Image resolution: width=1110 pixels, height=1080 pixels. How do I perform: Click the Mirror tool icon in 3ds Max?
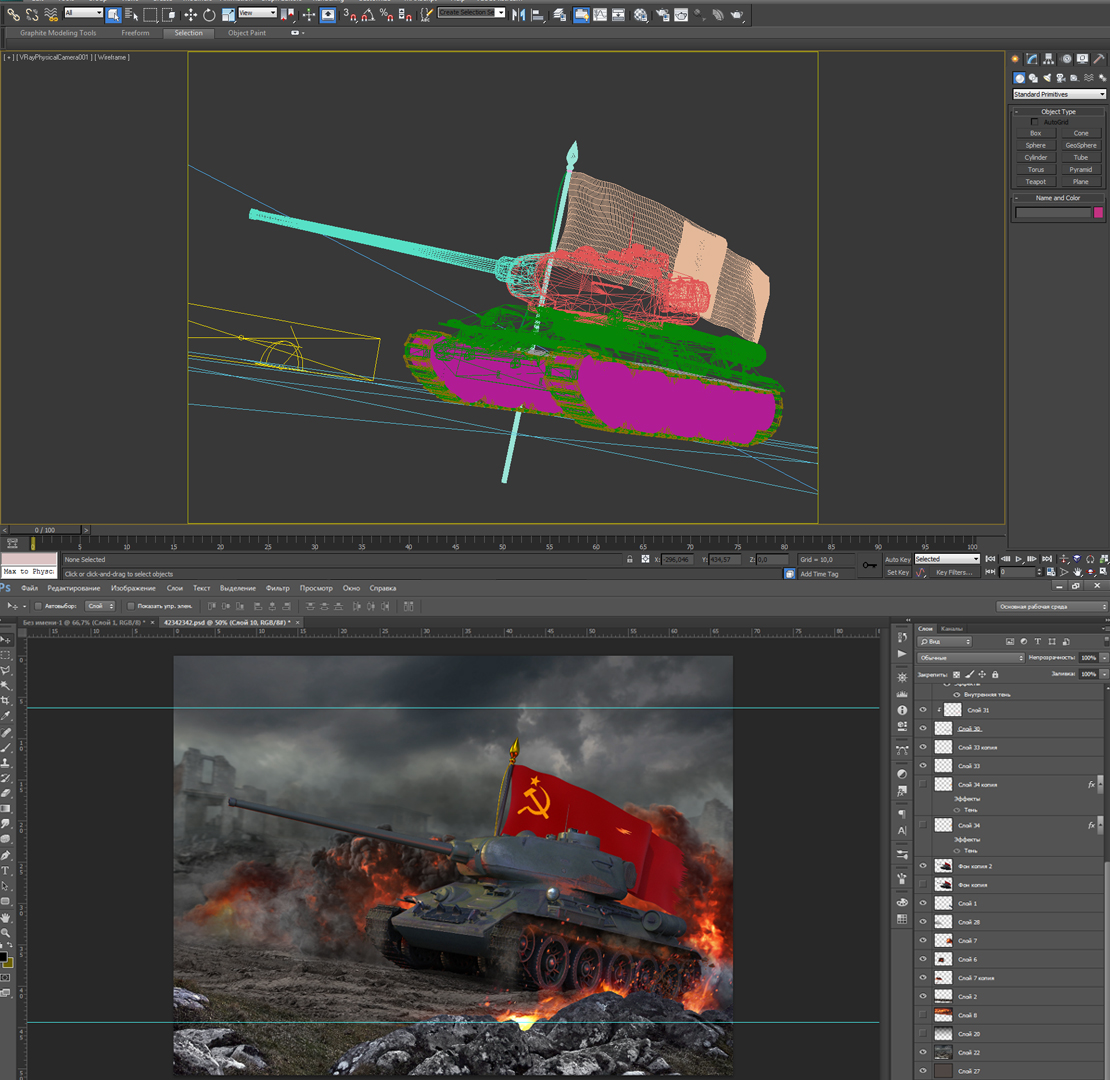[519, 14]
